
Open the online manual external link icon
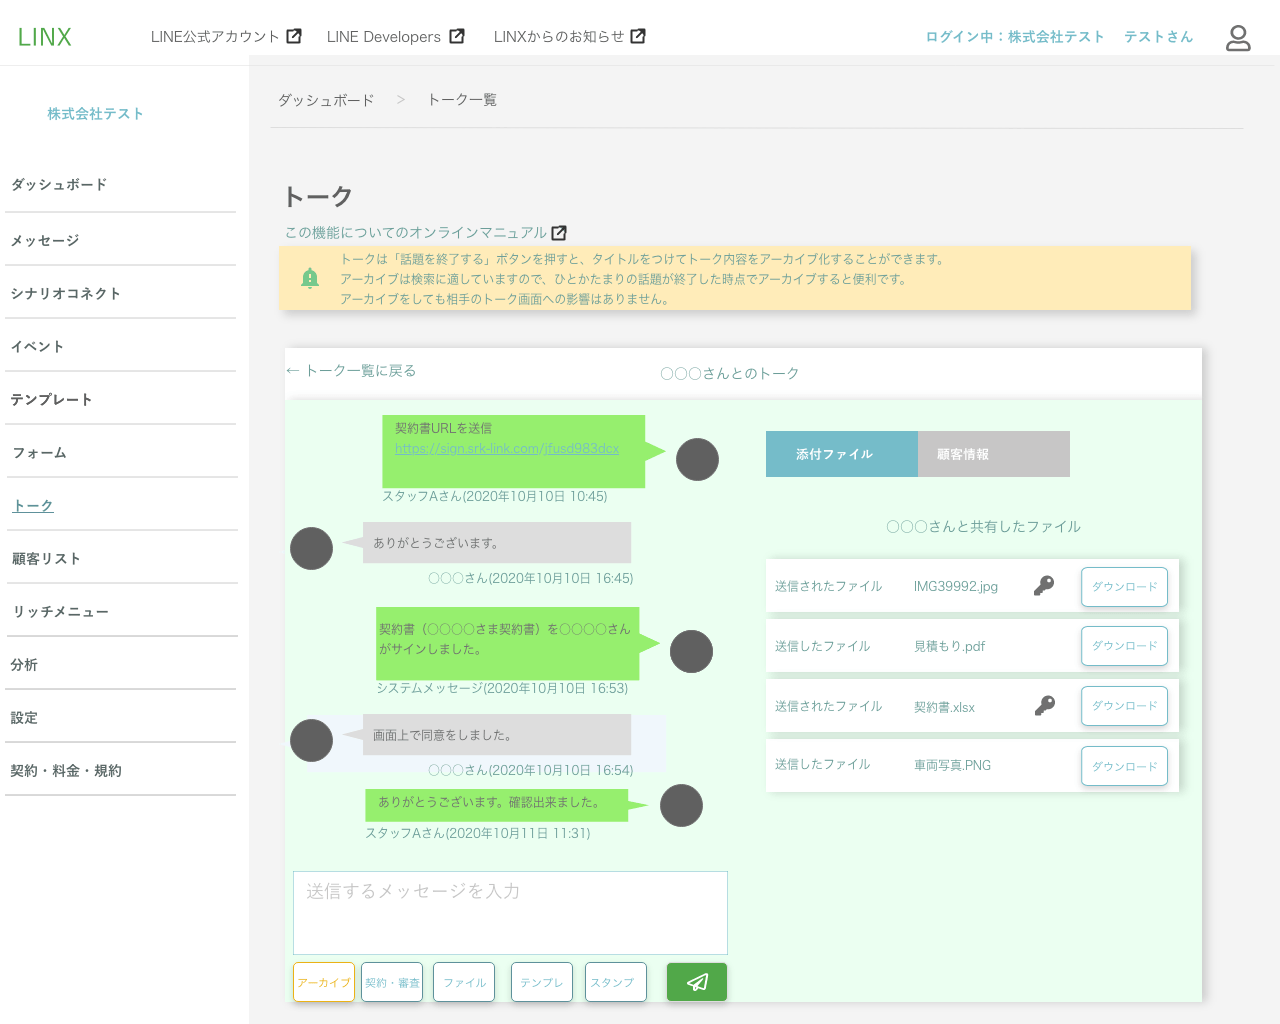(x=559, y=233)
